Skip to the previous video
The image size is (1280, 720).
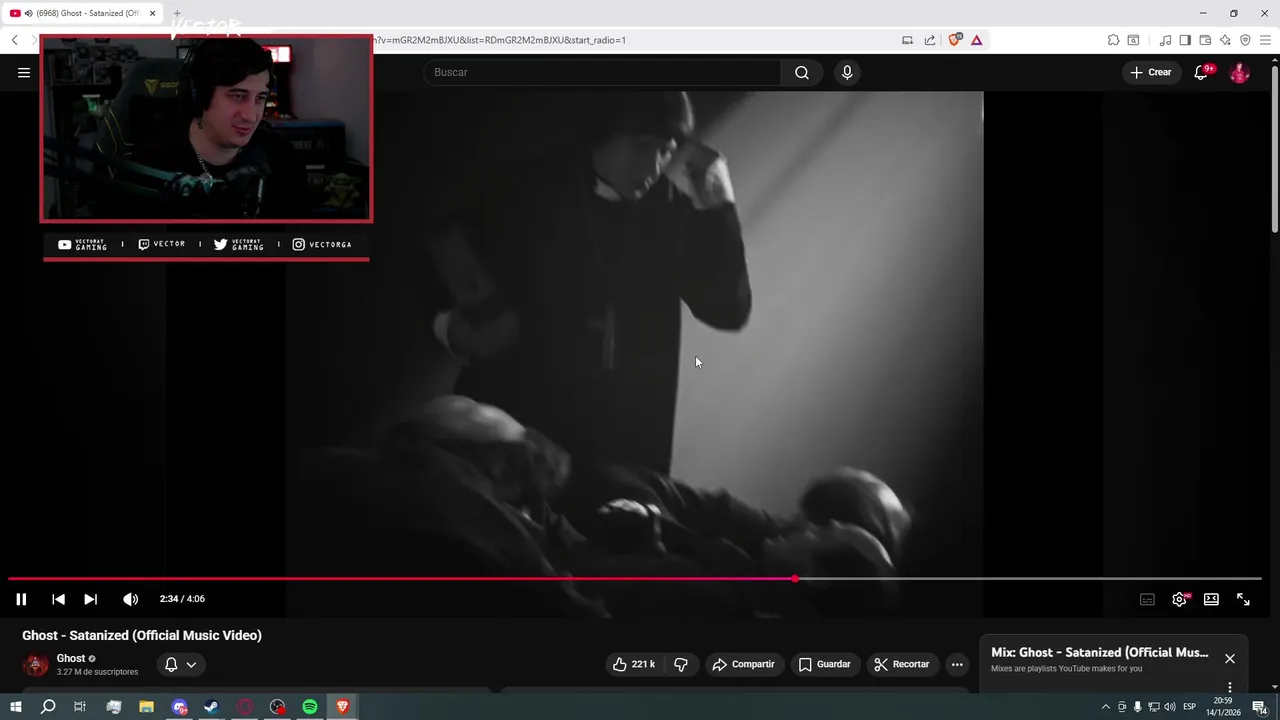[58, 599]
